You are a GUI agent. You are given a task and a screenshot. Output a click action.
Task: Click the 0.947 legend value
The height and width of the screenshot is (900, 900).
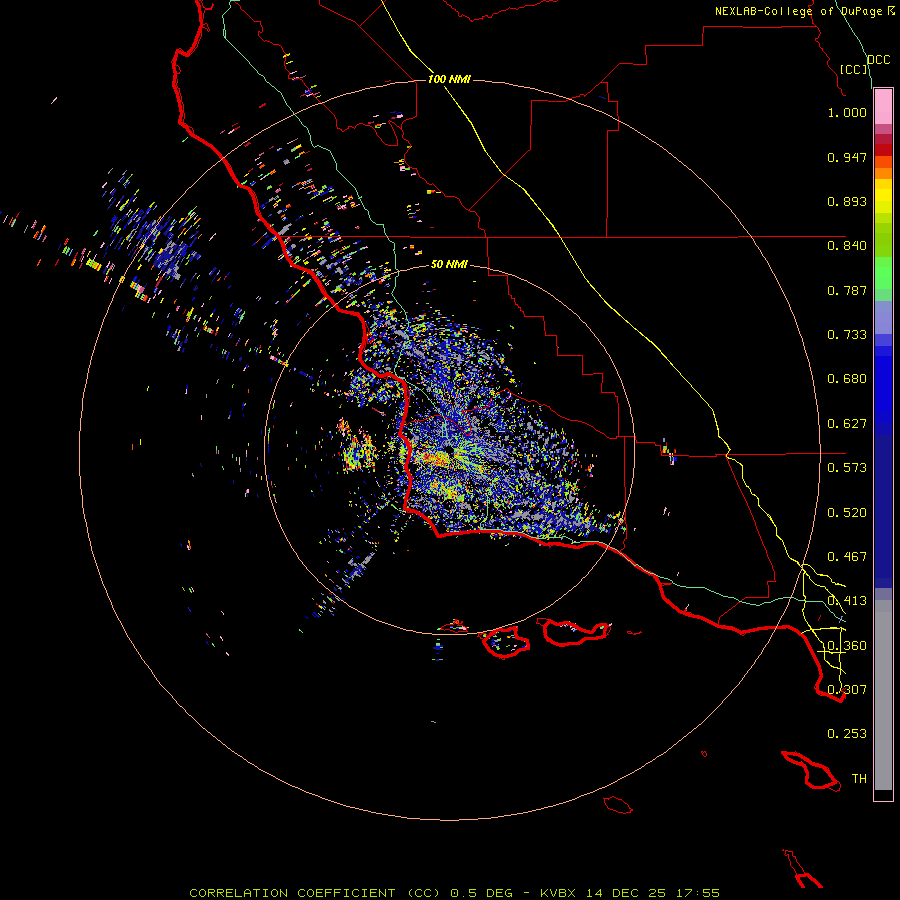847,157
